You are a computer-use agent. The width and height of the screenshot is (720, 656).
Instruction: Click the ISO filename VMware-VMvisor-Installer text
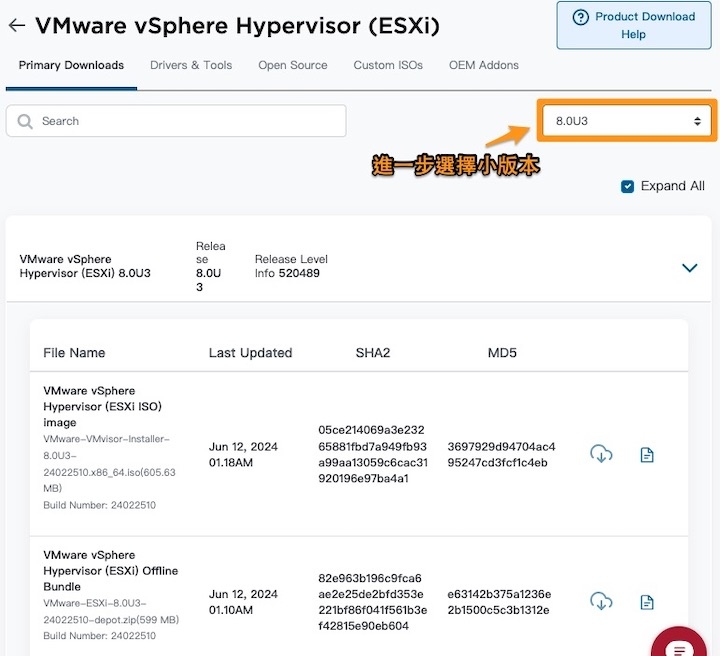click(x=109, y=463)
